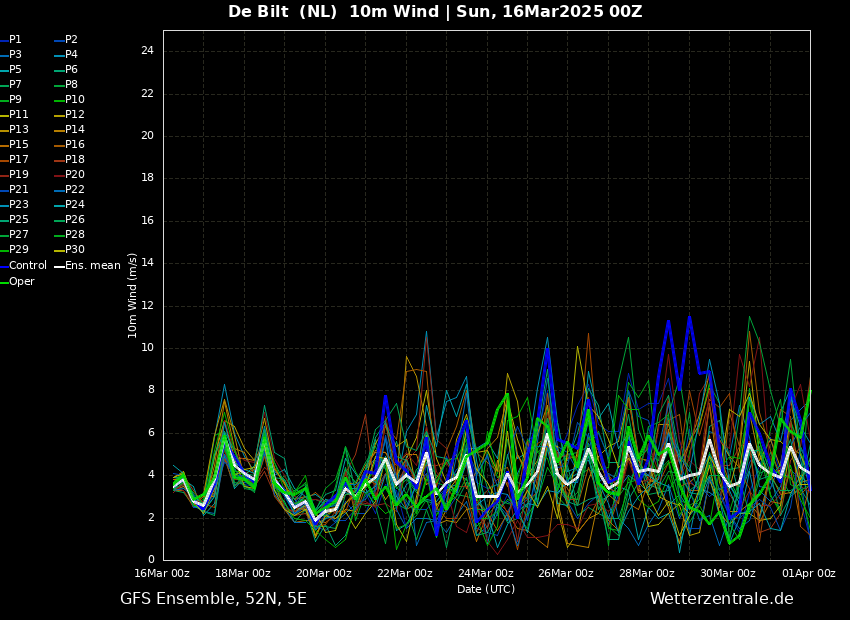
Task: Select the P2 legend label
Action: coord(71,40)
